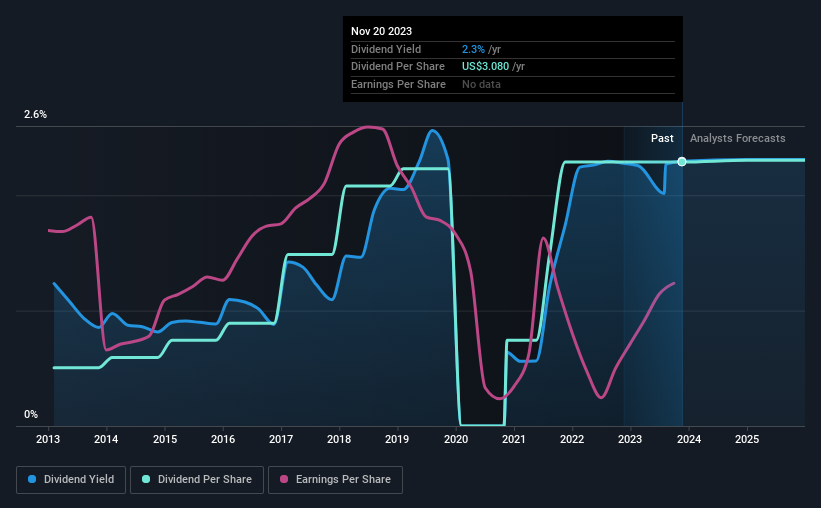
Task: Click the 2.3% dividend yield value in tooltip
Action: 473,49
